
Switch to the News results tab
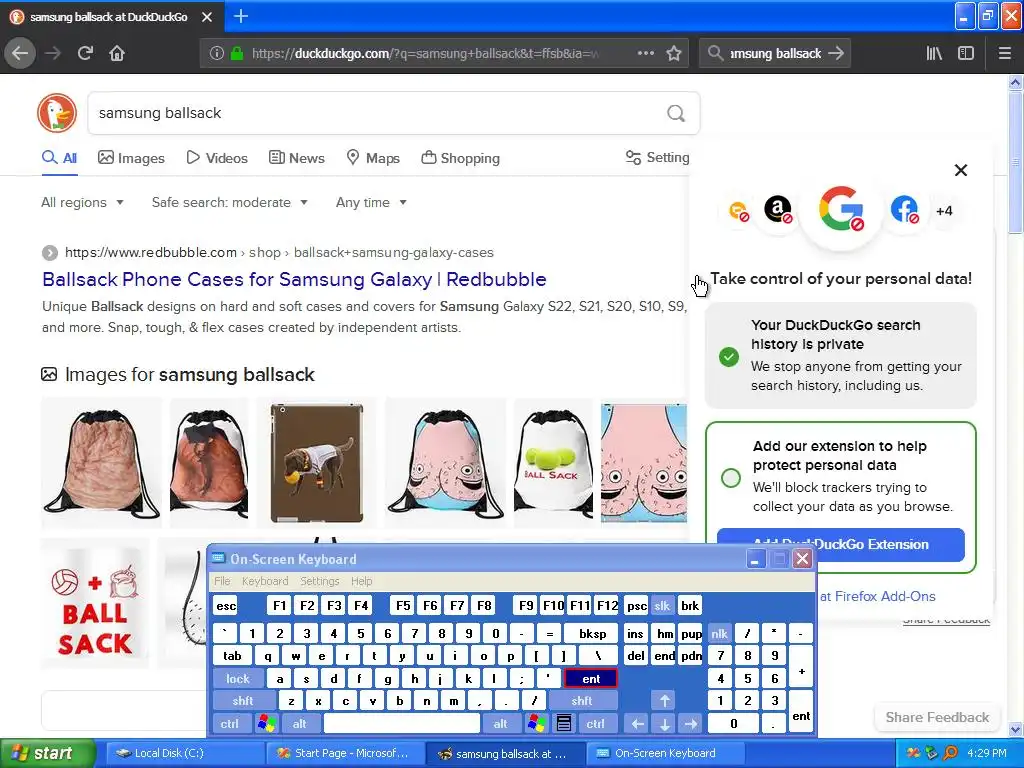(x=297, y=158)
